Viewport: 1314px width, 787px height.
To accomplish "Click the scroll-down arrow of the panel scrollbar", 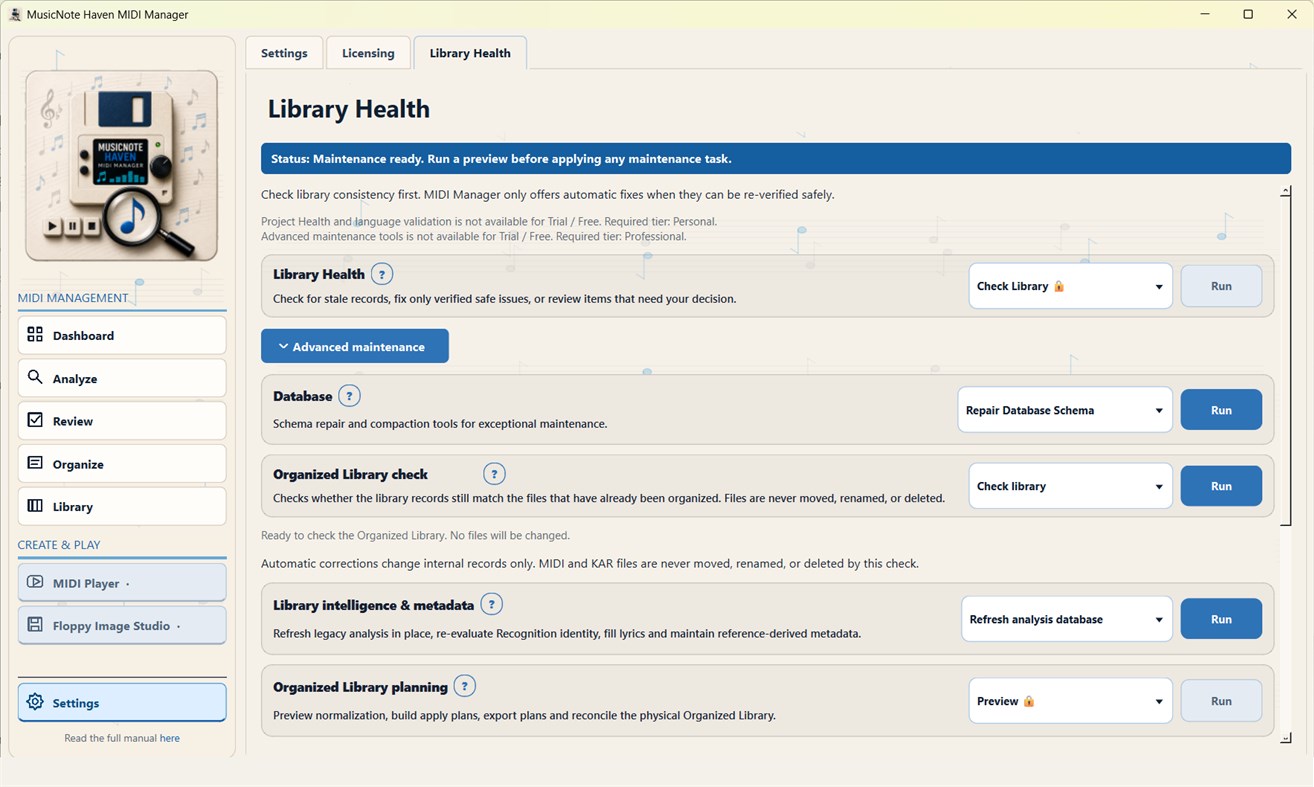I will [1285, 738].
